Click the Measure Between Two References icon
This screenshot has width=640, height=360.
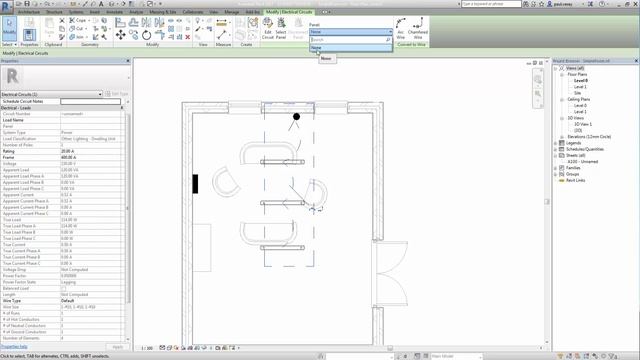(x=222, y=35)
